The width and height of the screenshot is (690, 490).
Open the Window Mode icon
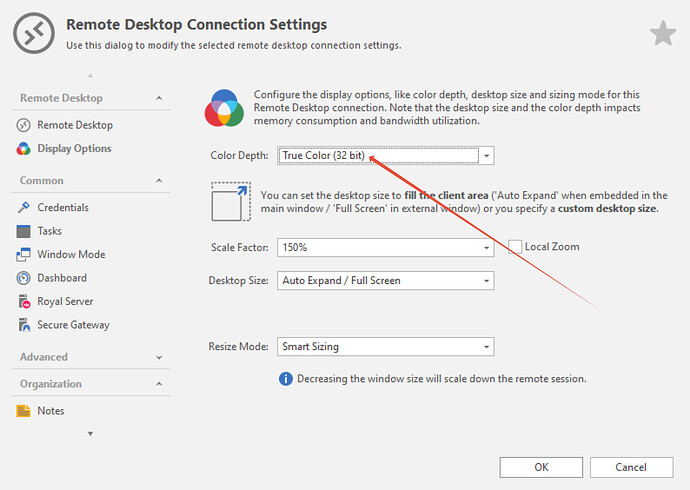click(x=24, y=254)
